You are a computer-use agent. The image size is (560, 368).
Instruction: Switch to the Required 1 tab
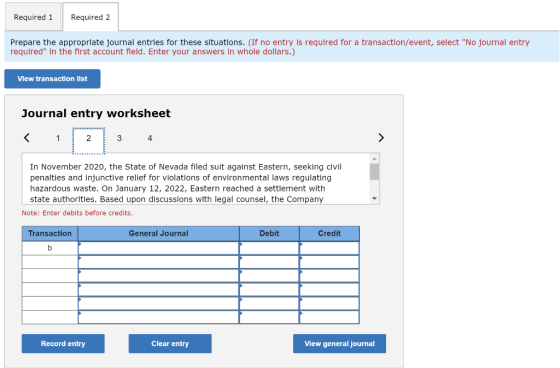coord(33,17)
